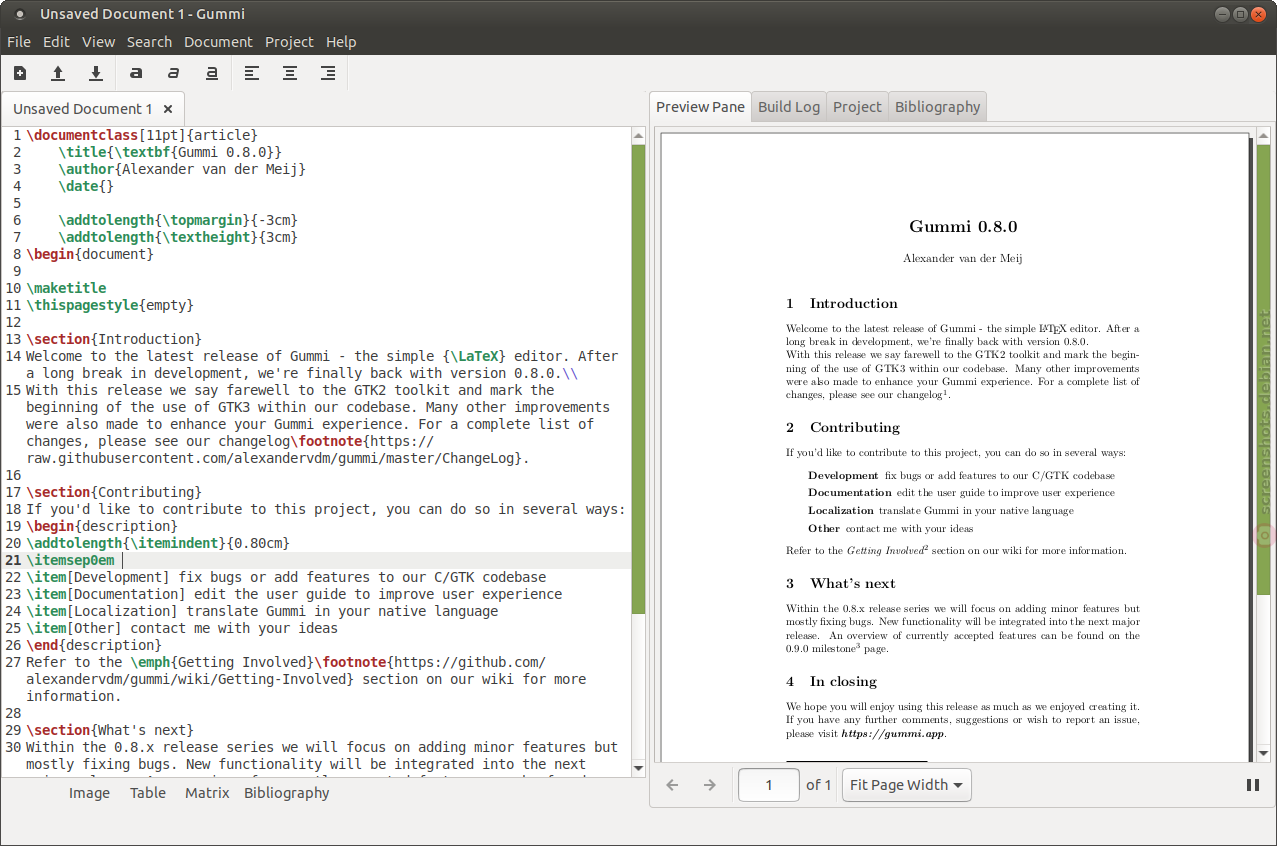Apply bold text formatting icon
The width and height of the screenshot is (1277, 846).
(136, 73)
